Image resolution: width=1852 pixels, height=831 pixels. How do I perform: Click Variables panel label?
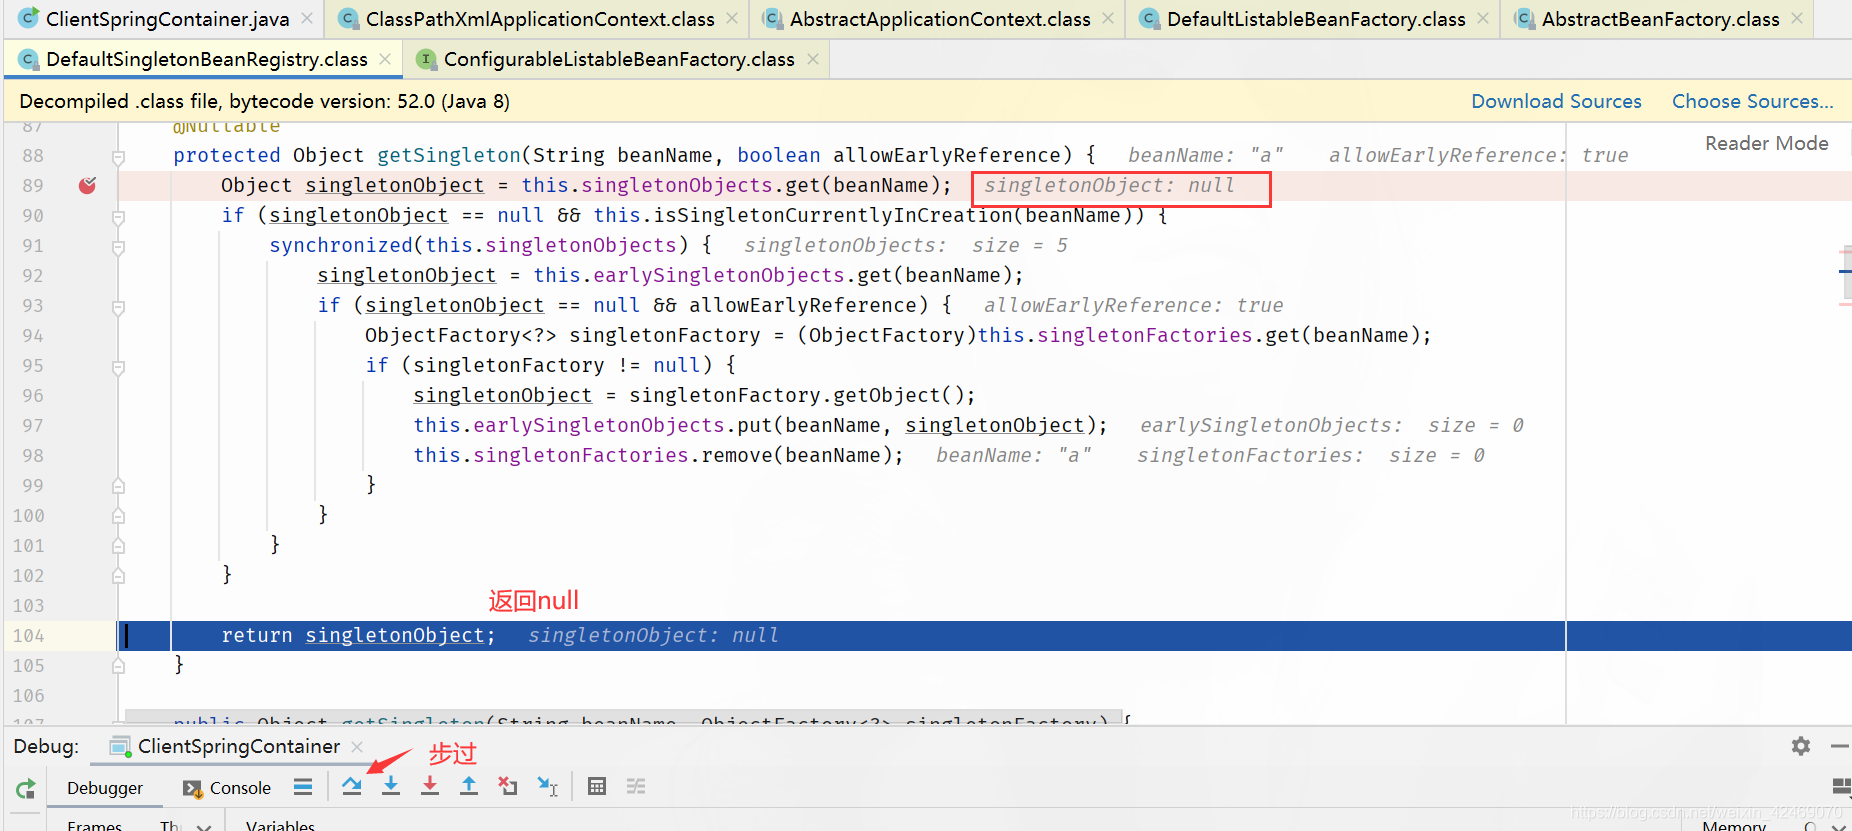pyautogui.click(x=280, y=826)
